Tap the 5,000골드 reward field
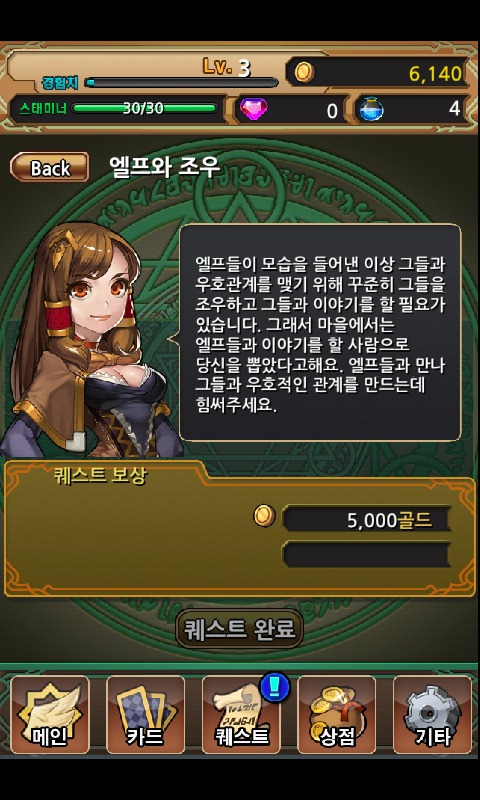 coord(367,520)
